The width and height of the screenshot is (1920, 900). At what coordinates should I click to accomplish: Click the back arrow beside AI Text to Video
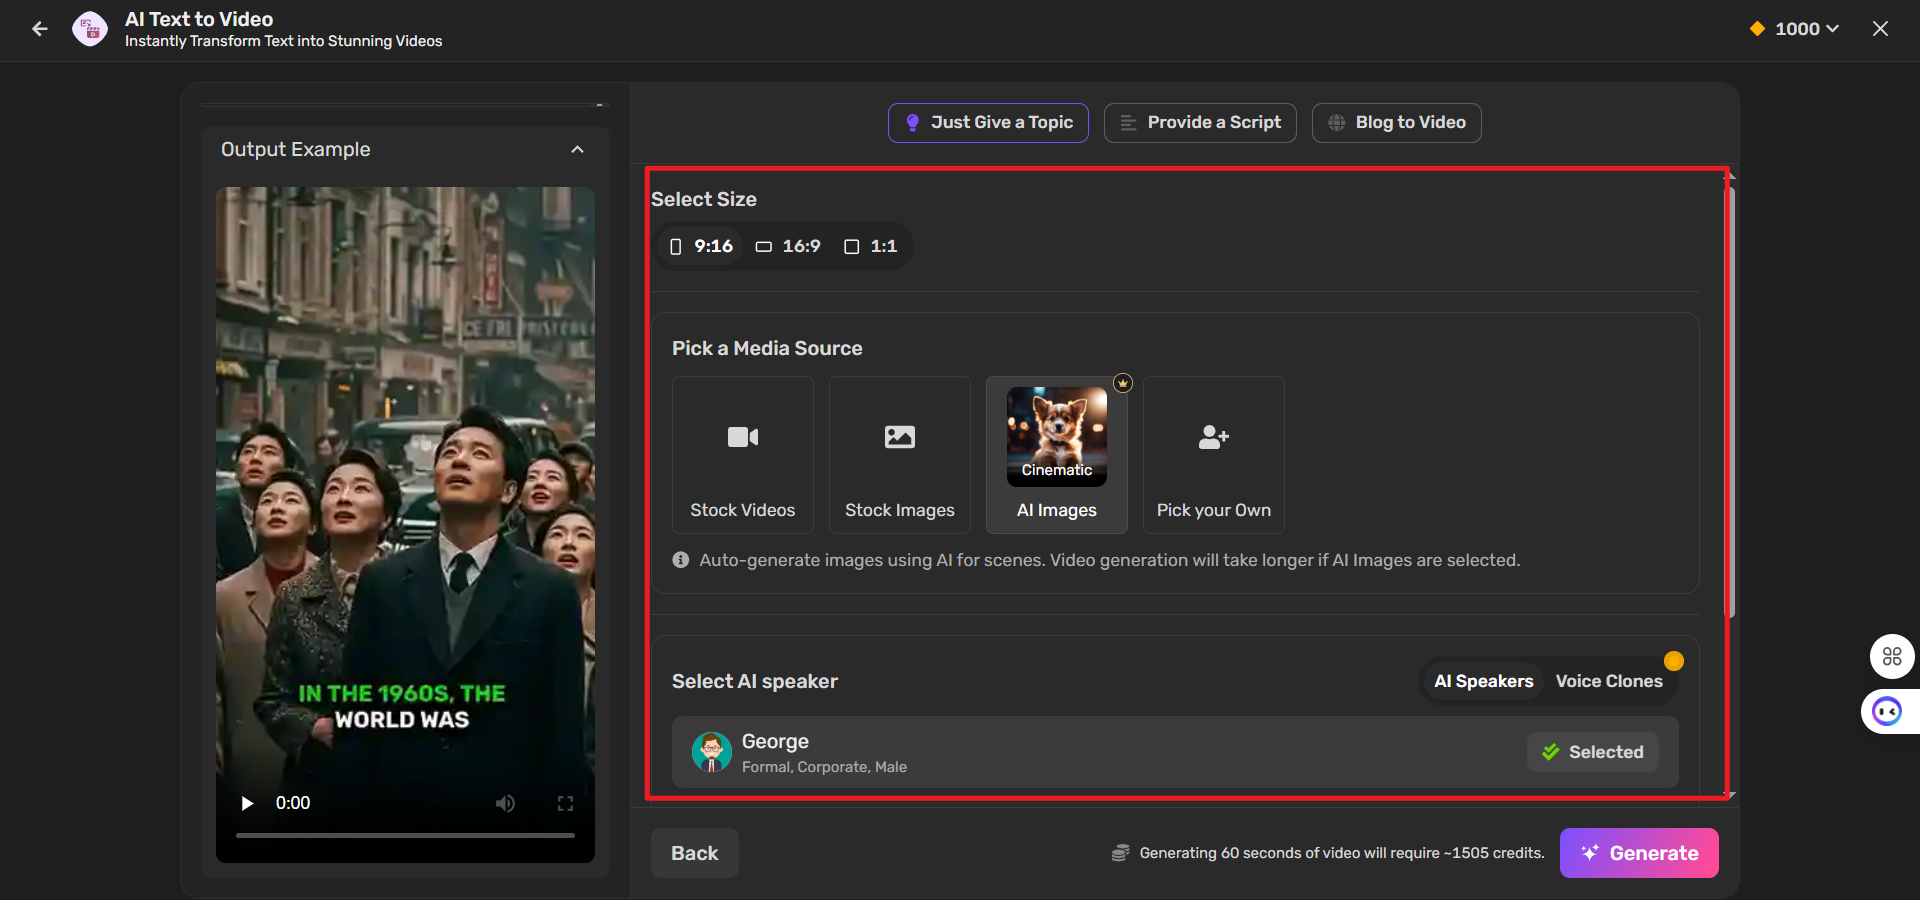39,29
